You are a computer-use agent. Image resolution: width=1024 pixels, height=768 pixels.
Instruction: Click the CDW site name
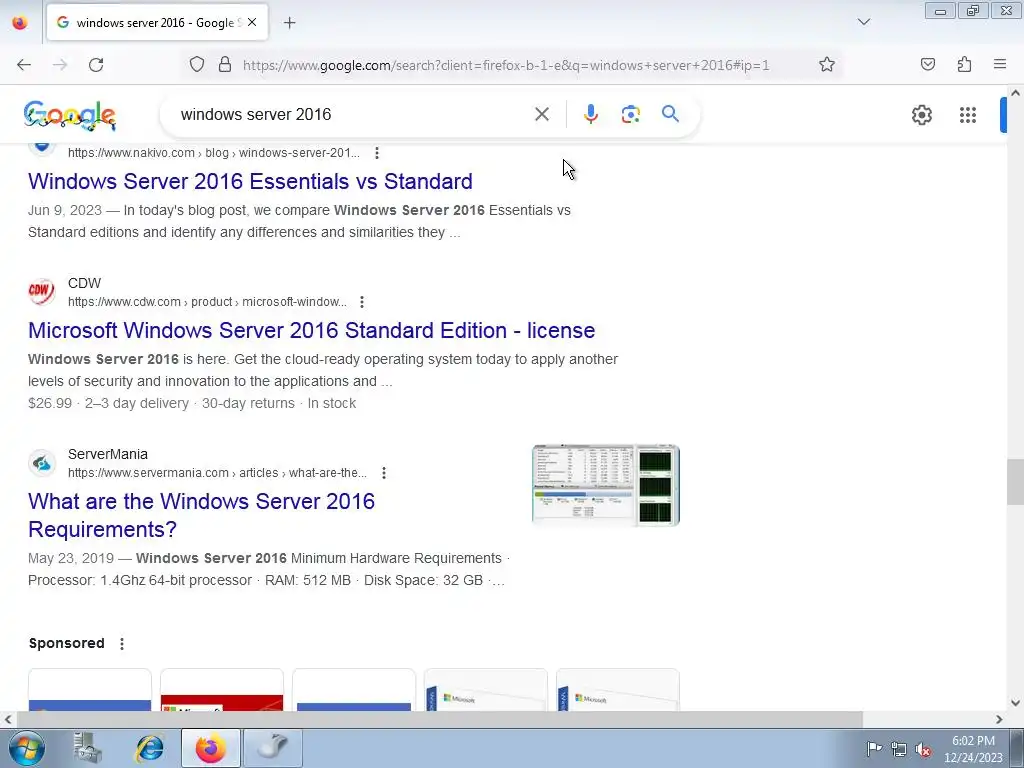tap(84, 283)
